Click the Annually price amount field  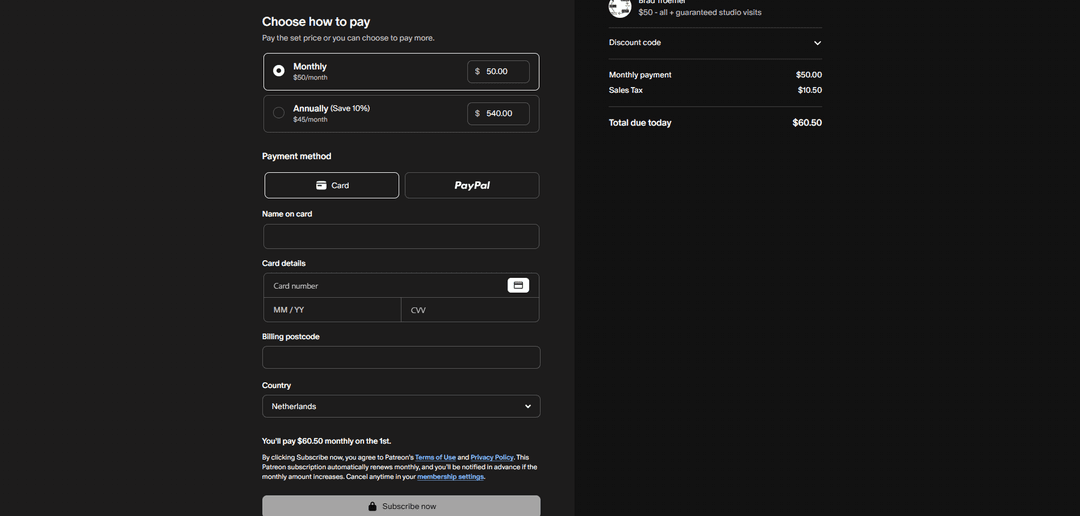[x=503, y=114]
